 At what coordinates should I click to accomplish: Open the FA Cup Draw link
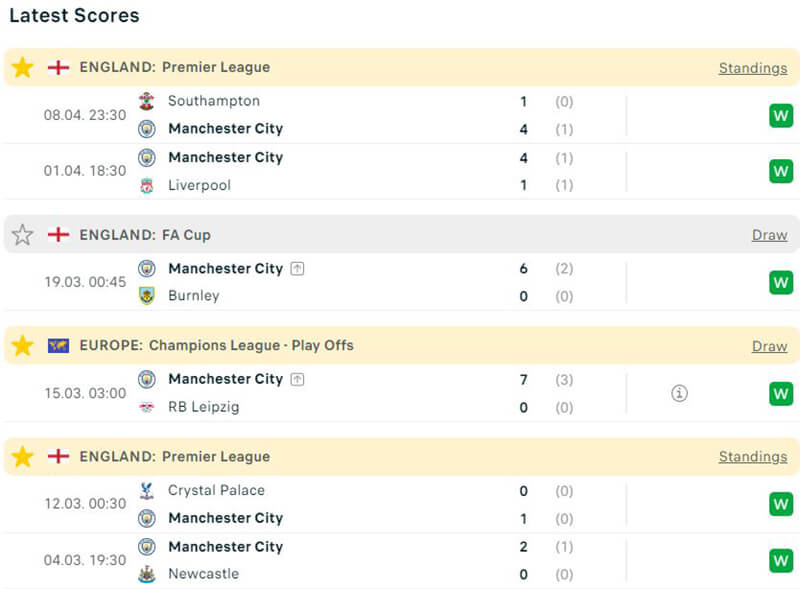[769, 235]
